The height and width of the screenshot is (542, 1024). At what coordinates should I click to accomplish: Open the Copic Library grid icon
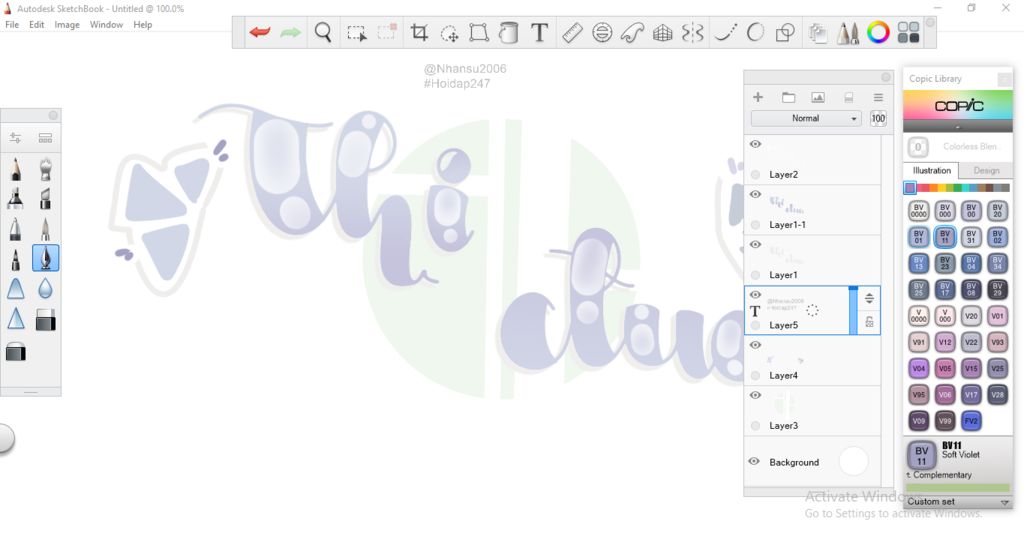908,32
